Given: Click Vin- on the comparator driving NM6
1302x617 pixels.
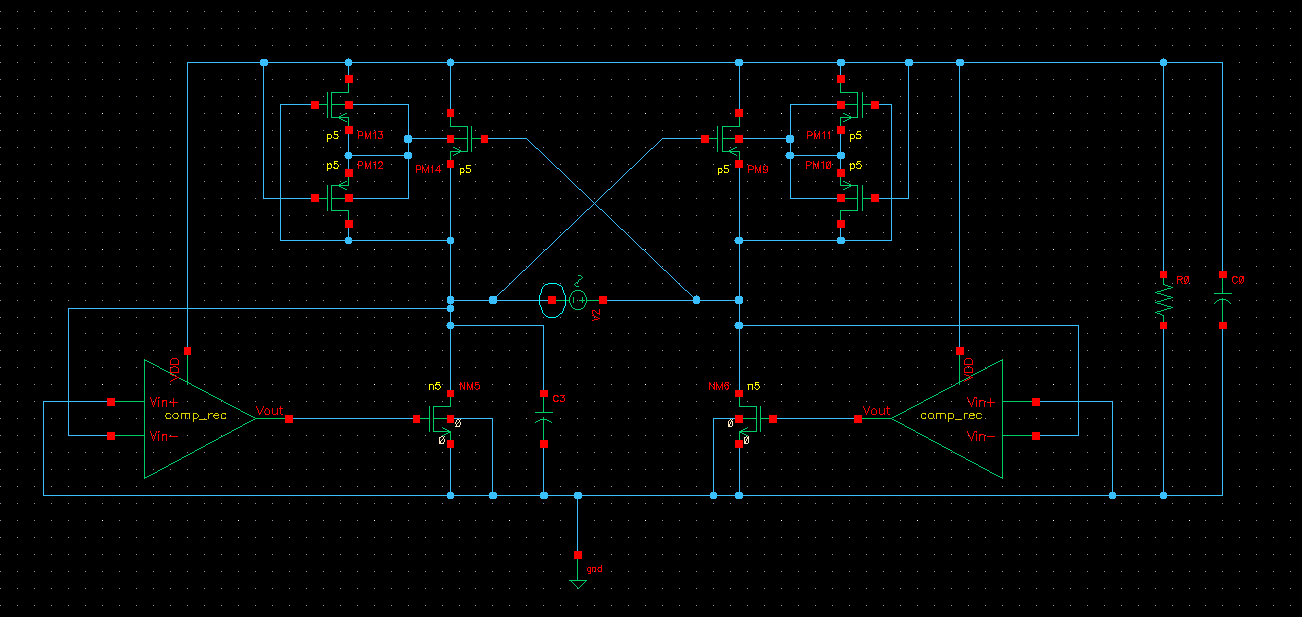Looking at the screenshot, I should click(x=983, y=436).
